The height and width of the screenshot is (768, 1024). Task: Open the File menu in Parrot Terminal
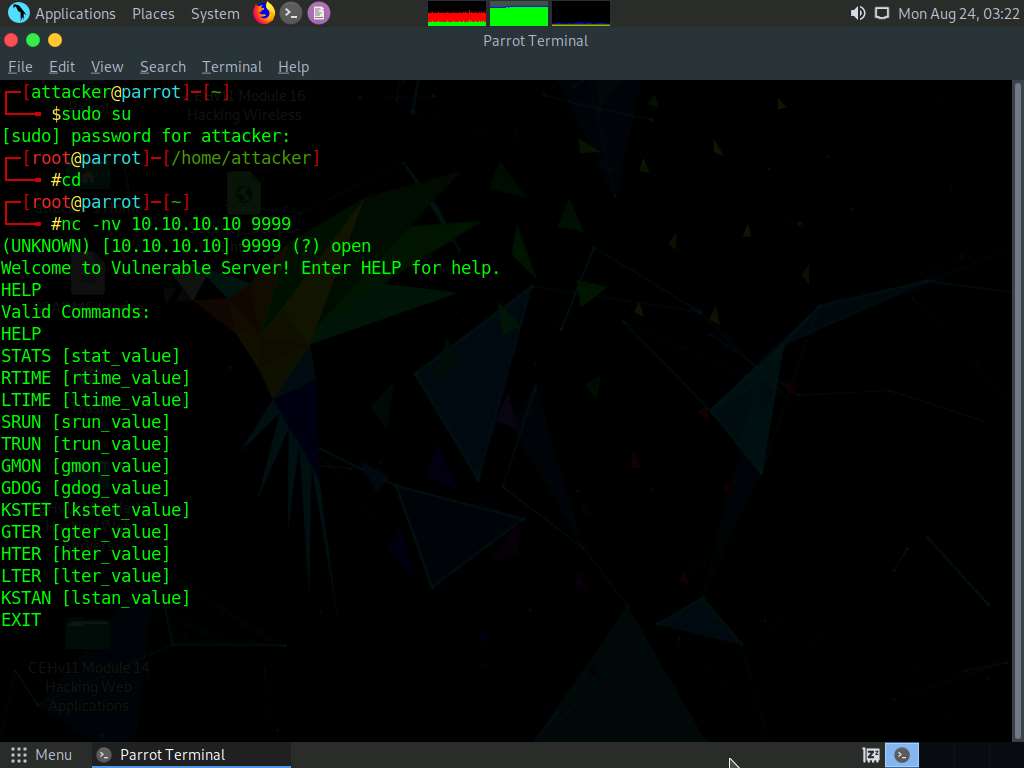pos(20,67)
